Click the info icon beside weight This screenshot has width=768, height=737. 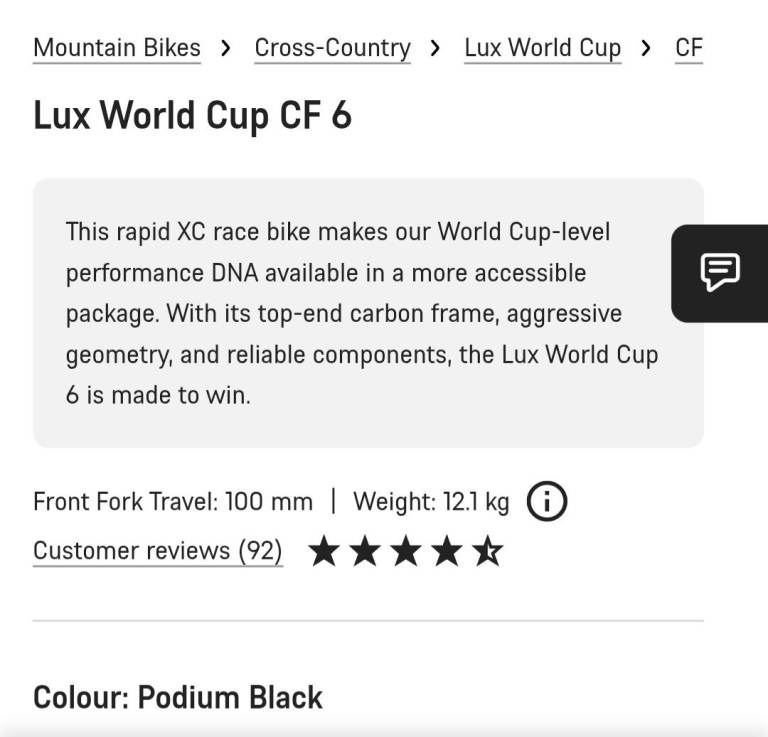[x=546, y=502]
